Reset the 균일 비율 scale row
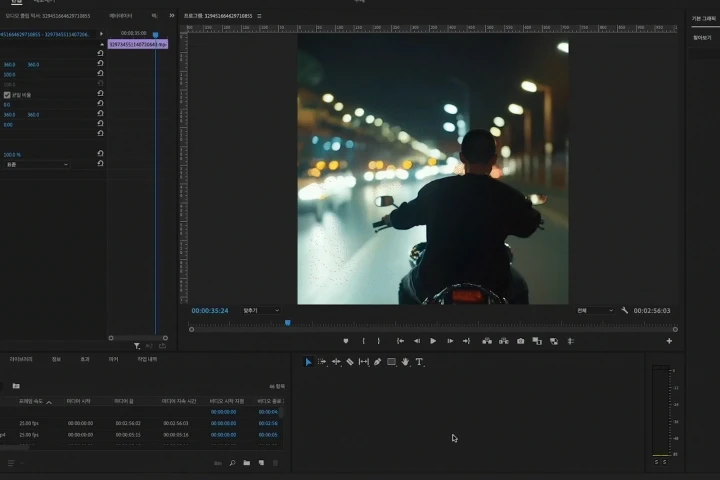The height and width of the screenshot is (480, 720). [x=100, y=93]
